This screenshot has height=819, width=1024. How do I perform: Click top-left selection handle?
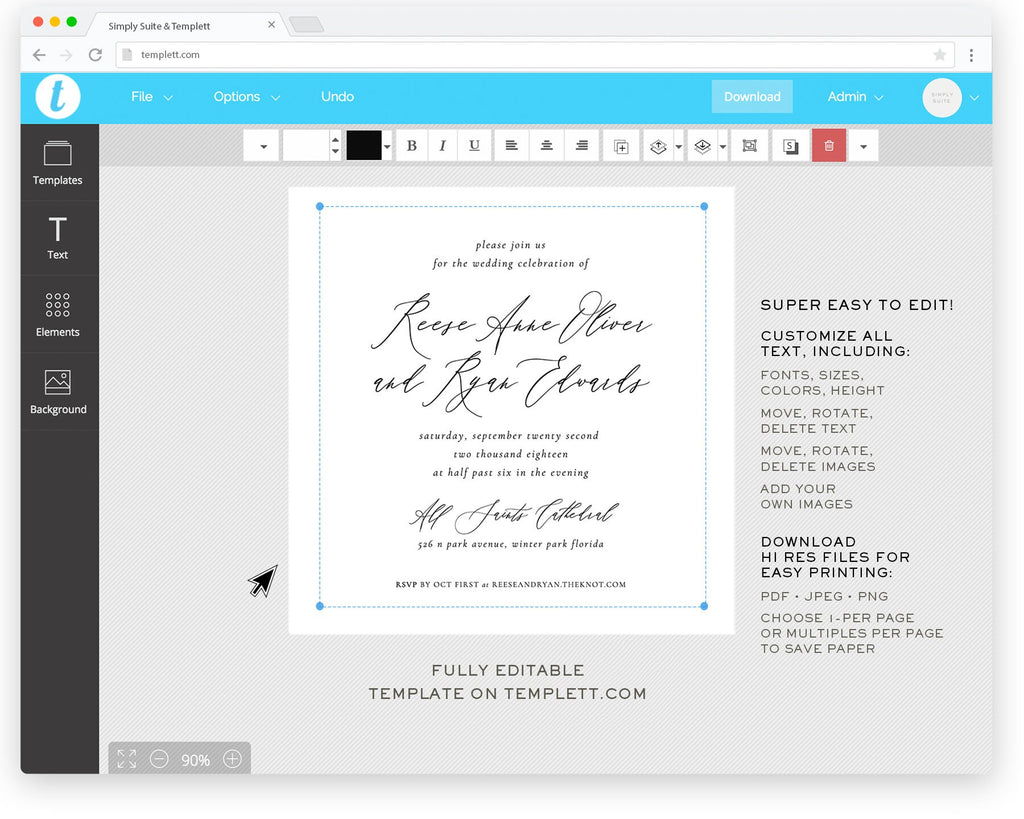[319, 206]
